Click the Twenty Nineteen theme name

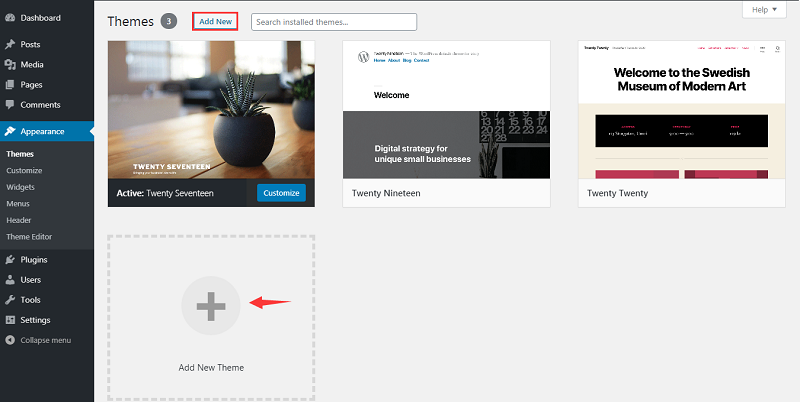[x=386, y=193]
